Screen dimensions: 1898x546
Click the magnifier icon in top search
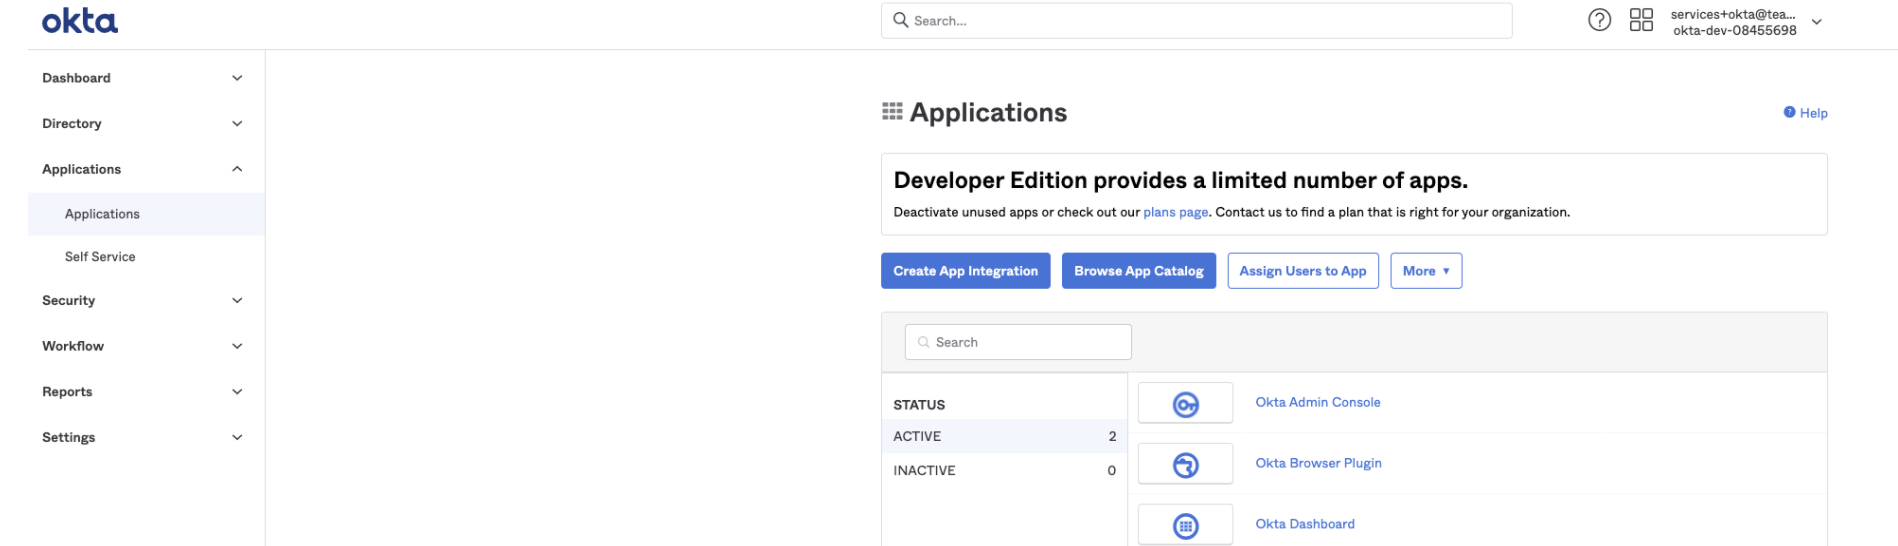tap(900, 20)
